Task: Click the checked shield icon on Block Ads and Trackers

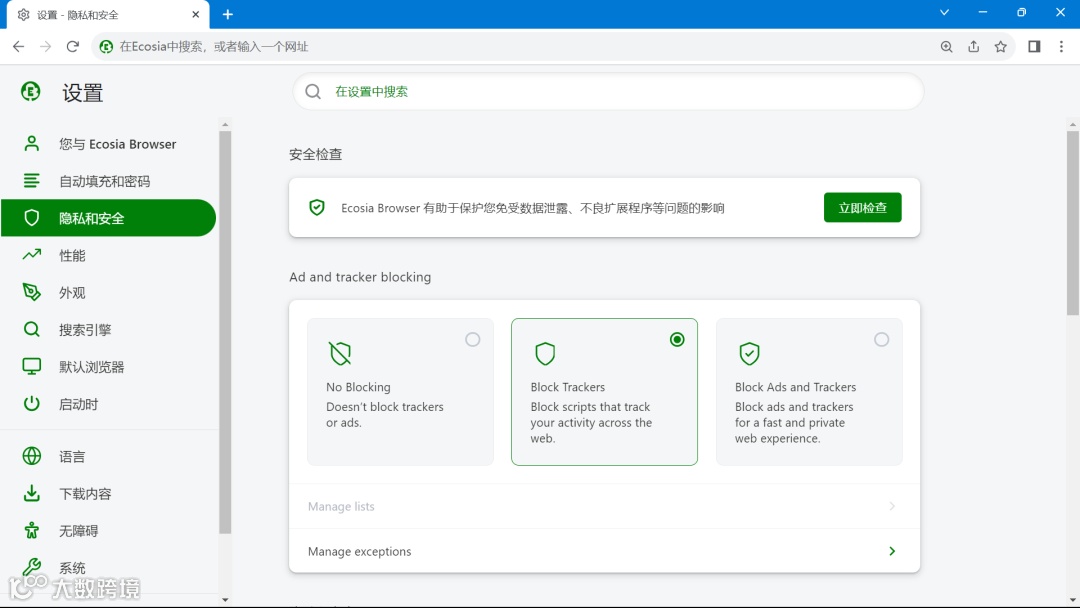Action: click(x=749, y=353)
